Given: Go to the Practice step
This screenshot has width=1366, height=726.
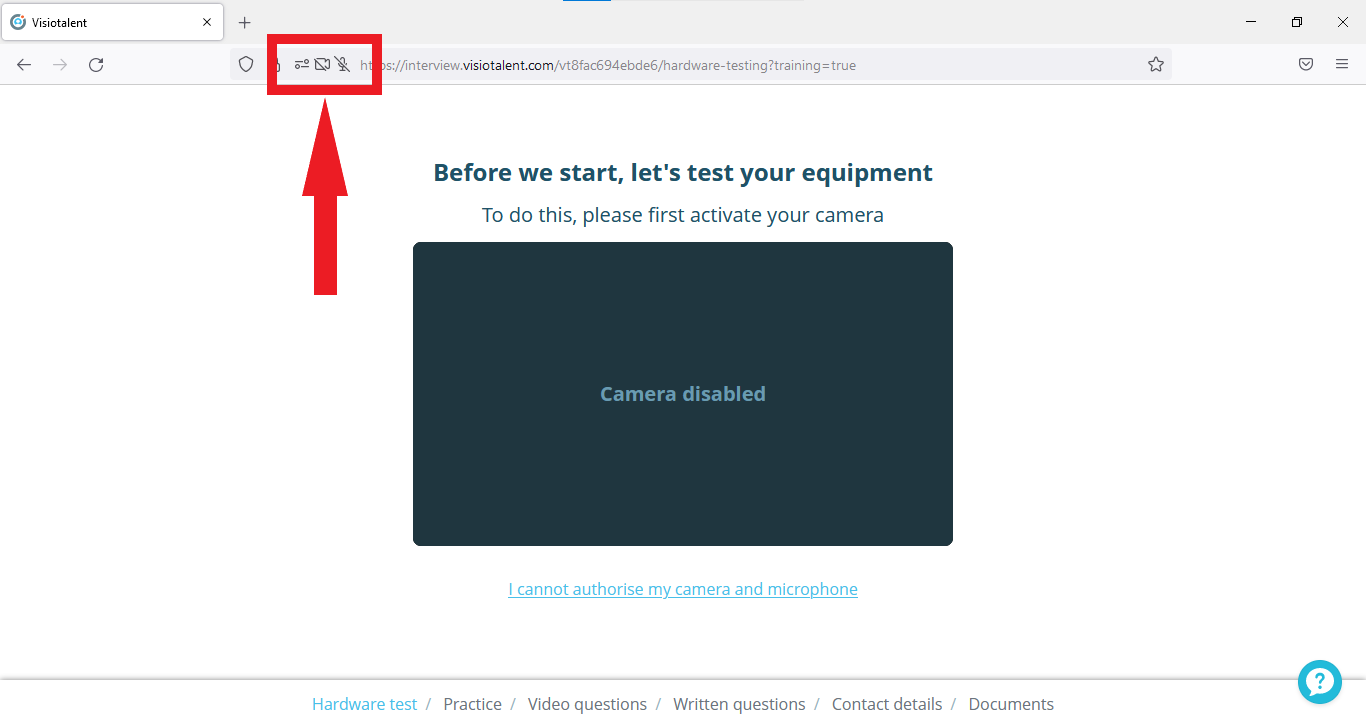Looking at the screenshot, I should [472, 704].
